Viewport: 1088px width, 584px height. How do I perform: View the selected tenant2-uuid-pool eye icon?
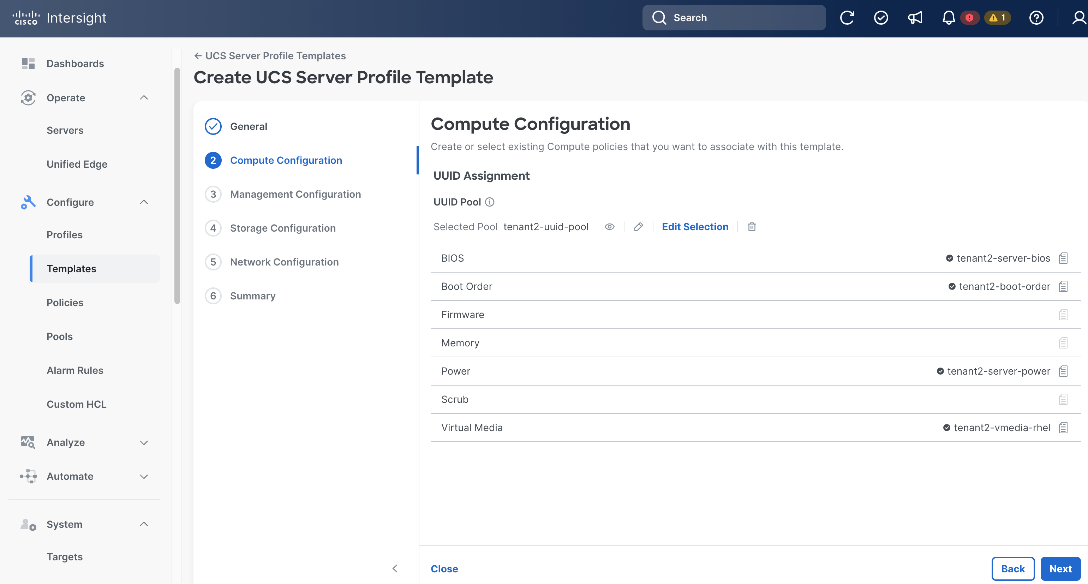(x=609, y=227)
